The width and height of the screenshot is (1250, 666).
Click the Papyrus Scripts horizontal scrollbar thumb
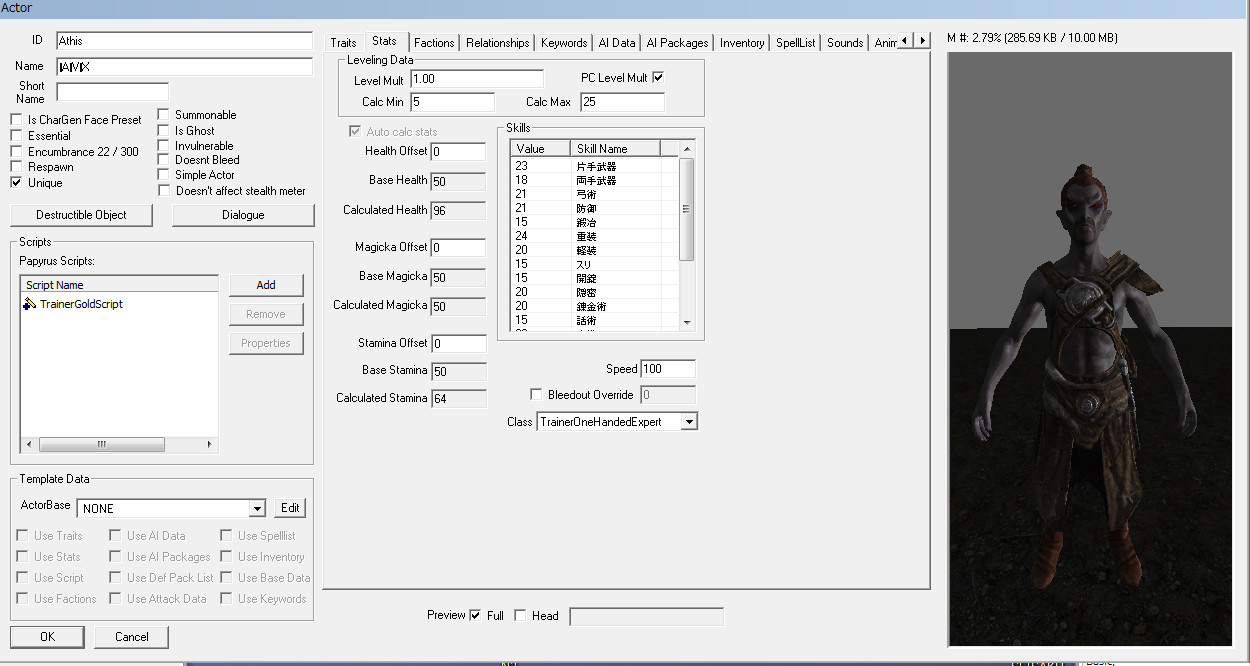tap(101, 445)
